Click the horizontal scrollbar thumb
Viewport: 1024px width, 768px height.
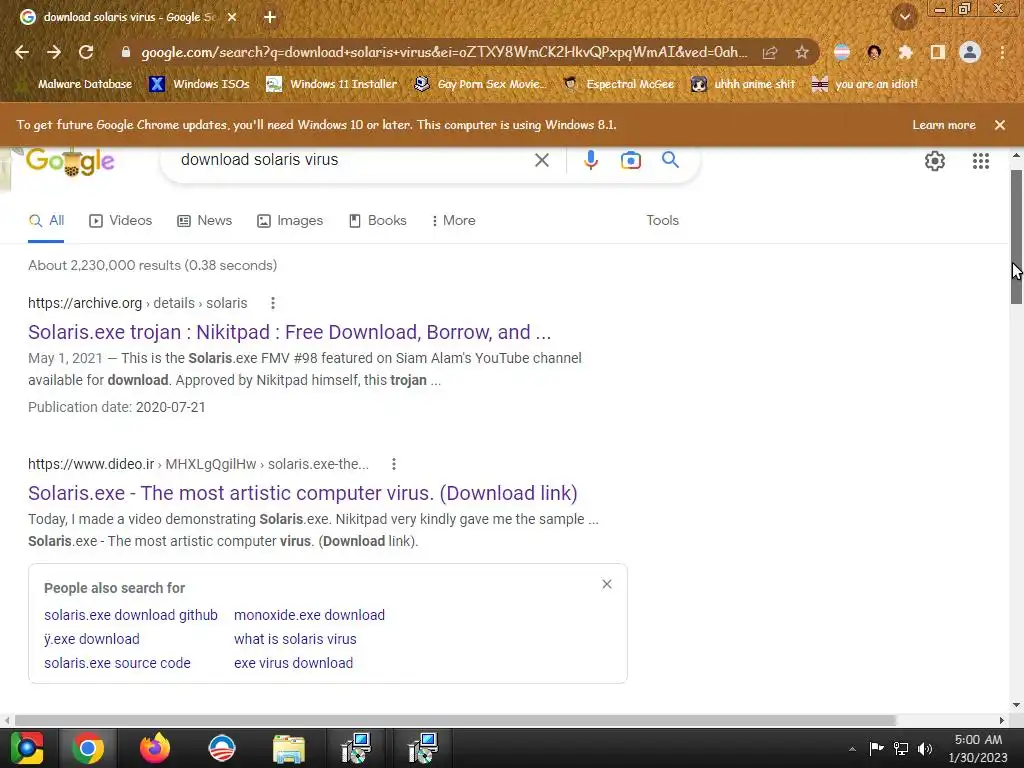pyautogui.click(x=455, y=720)
